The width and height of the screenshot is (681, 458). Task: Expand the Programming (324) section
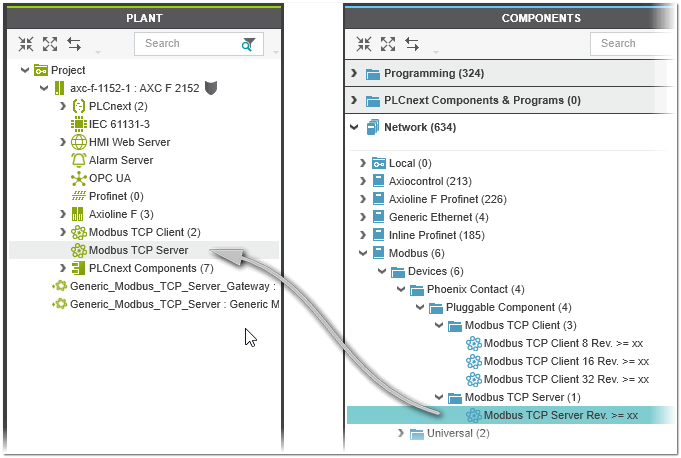pyautogui.click(x=355, y=73)
